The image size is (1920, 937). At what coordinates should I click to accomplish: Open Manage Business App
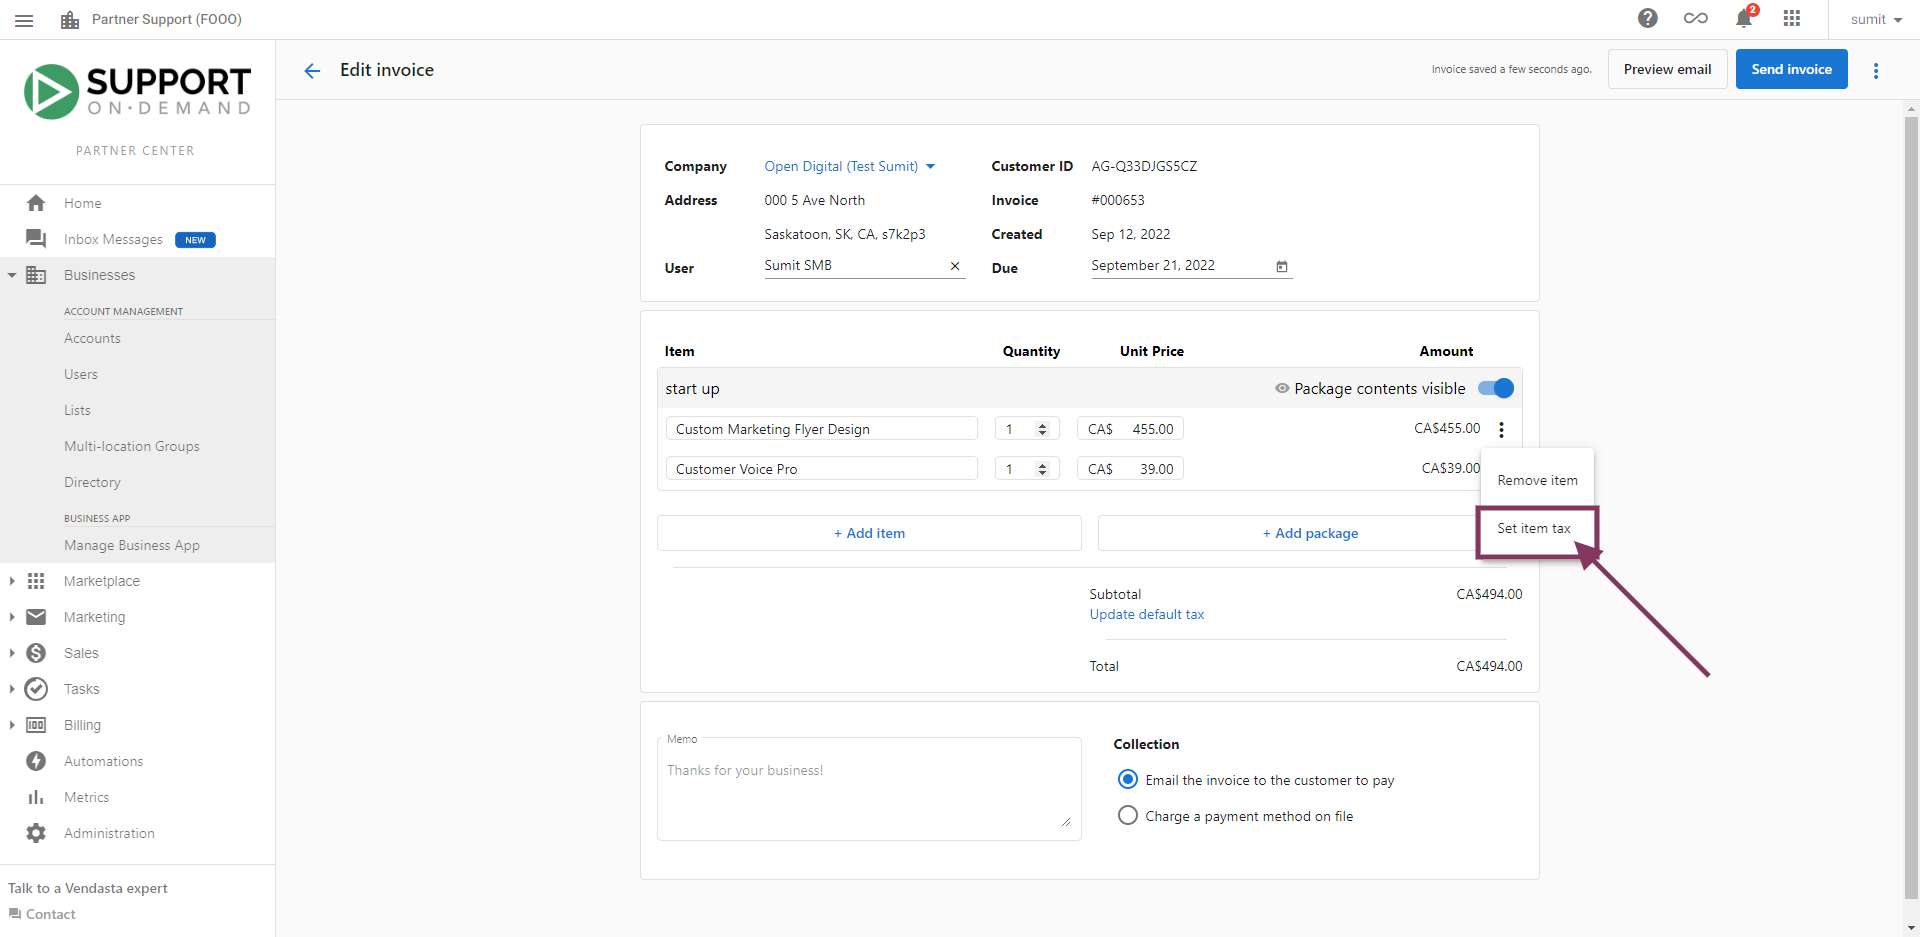click(132, 545)
